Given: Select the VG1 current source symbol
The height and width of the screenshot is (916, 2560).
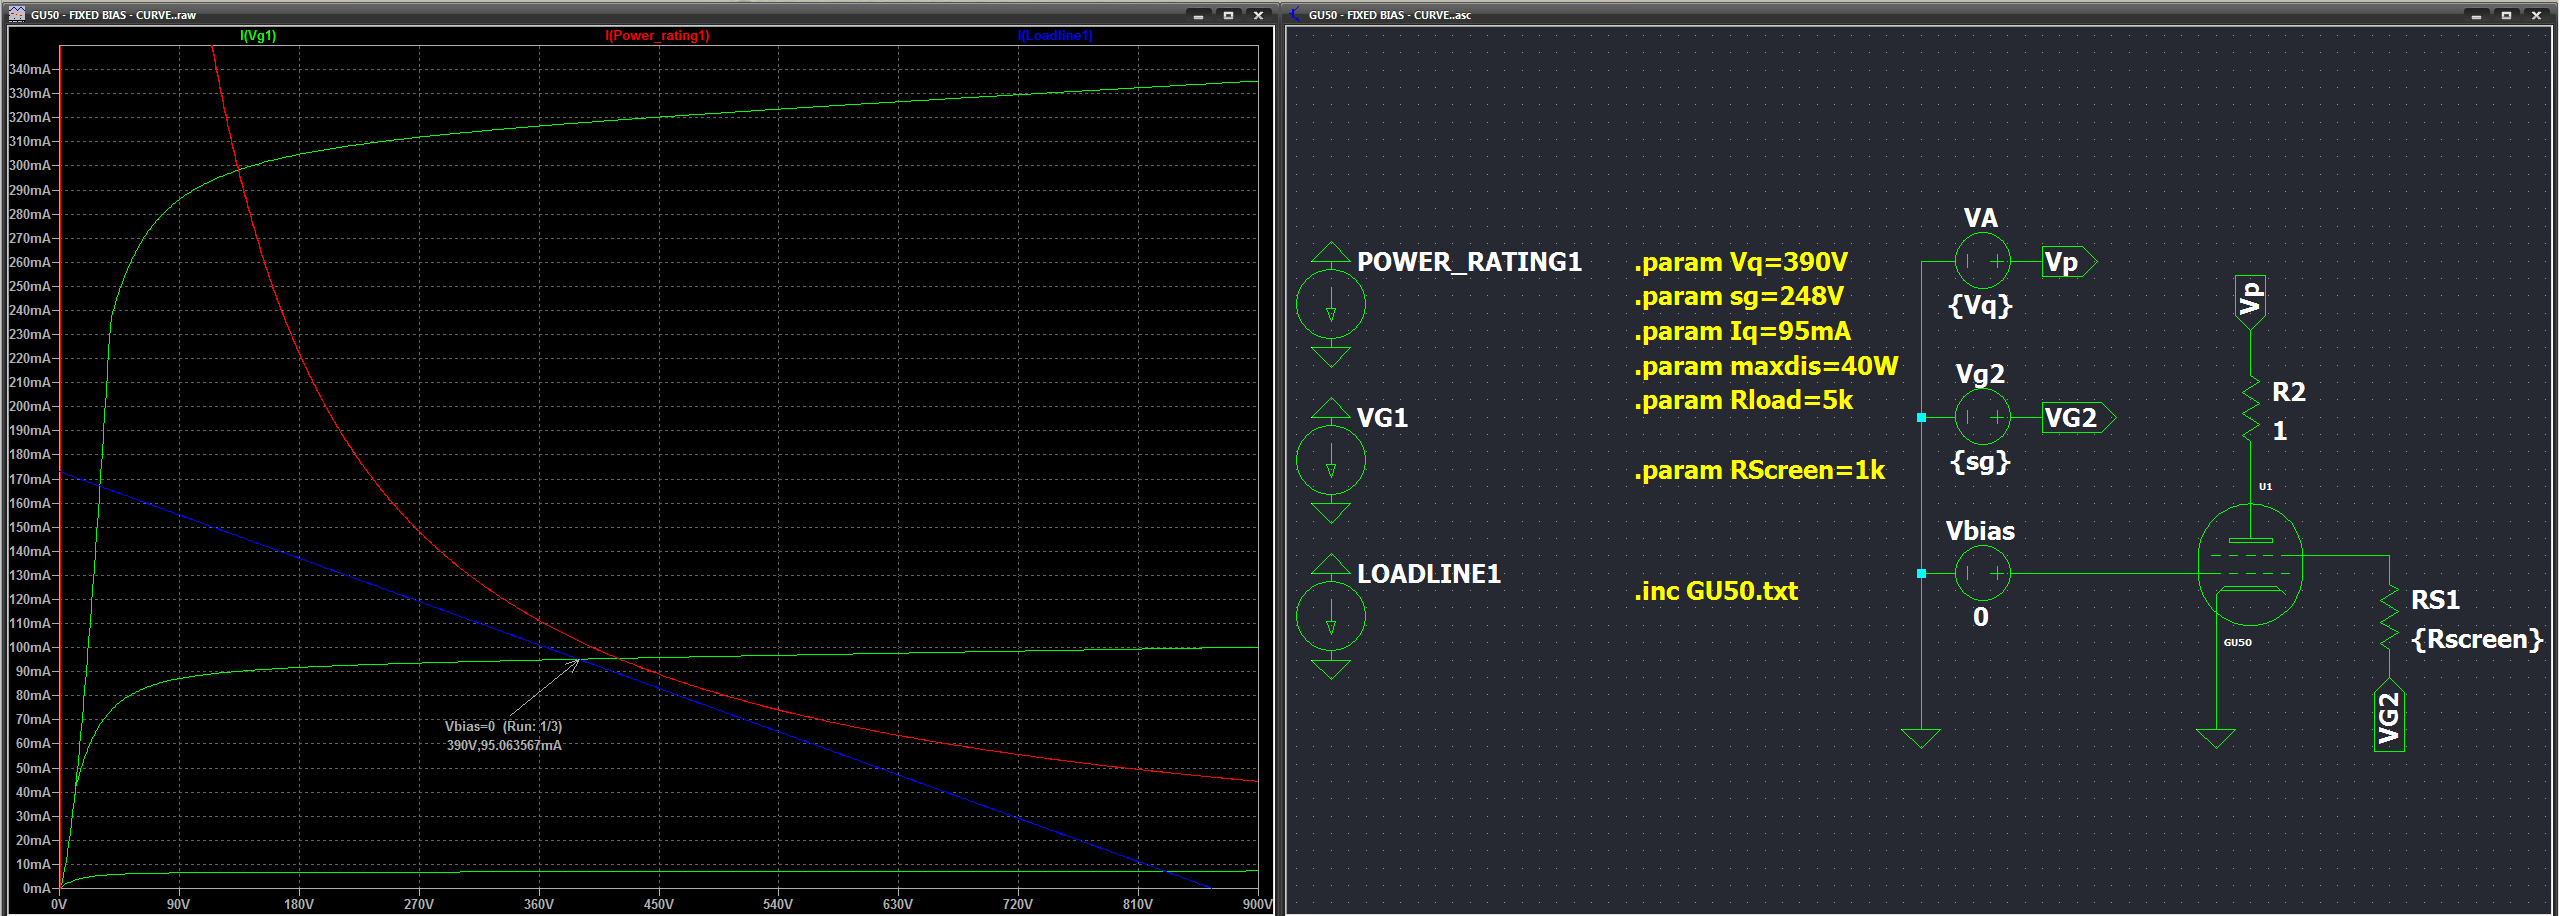Looking at the screenshot, I should (1330, 460).
